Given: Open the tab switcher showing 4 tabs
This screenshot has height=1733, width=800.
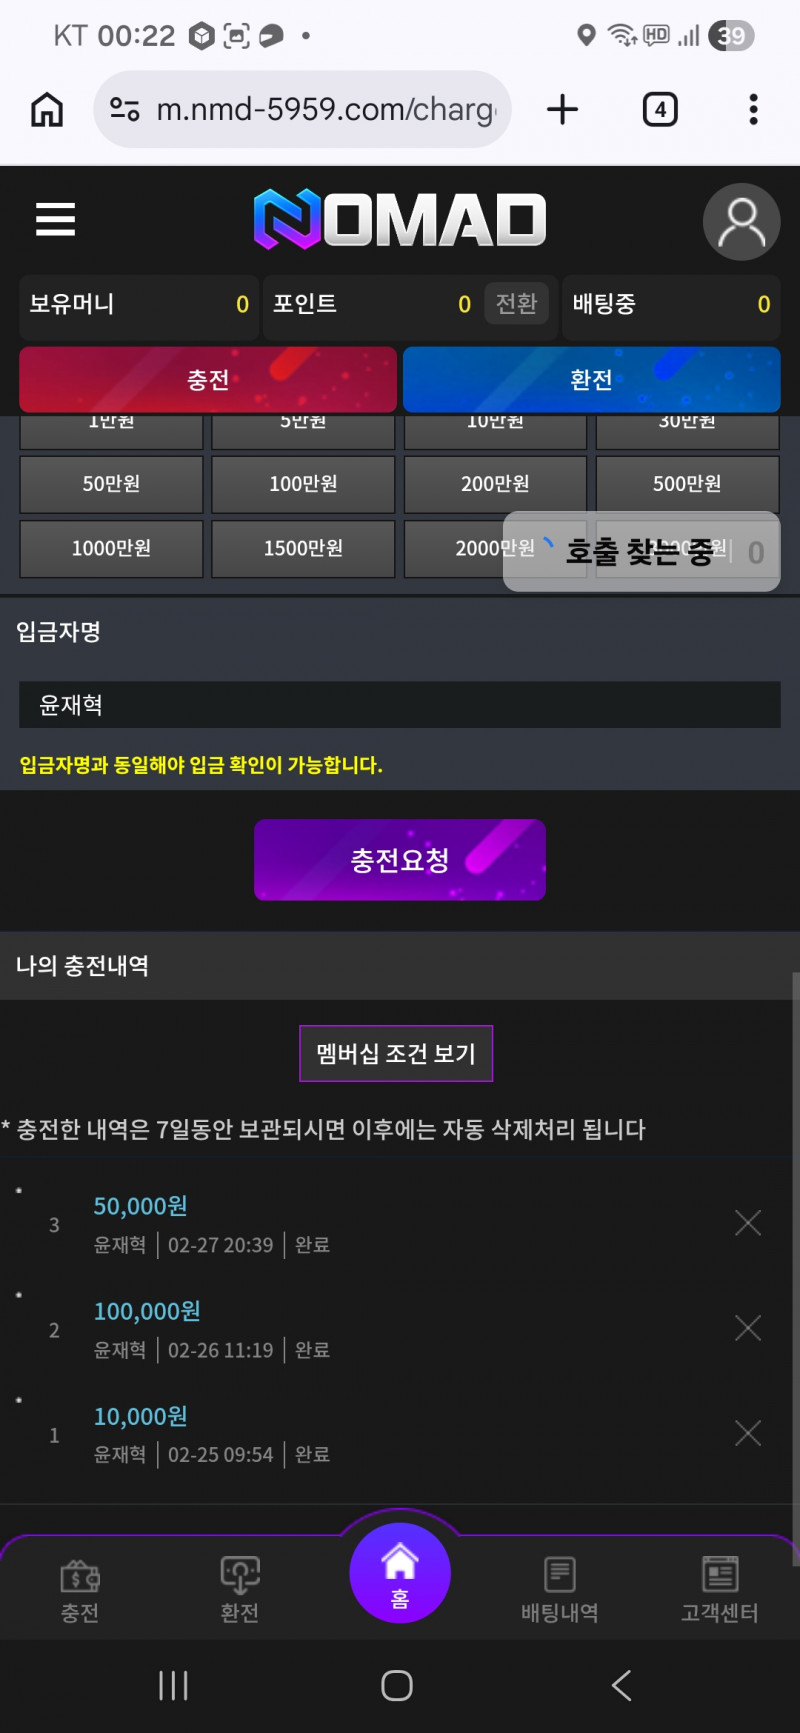Looking at the screenshot, I should pos(660,109).
